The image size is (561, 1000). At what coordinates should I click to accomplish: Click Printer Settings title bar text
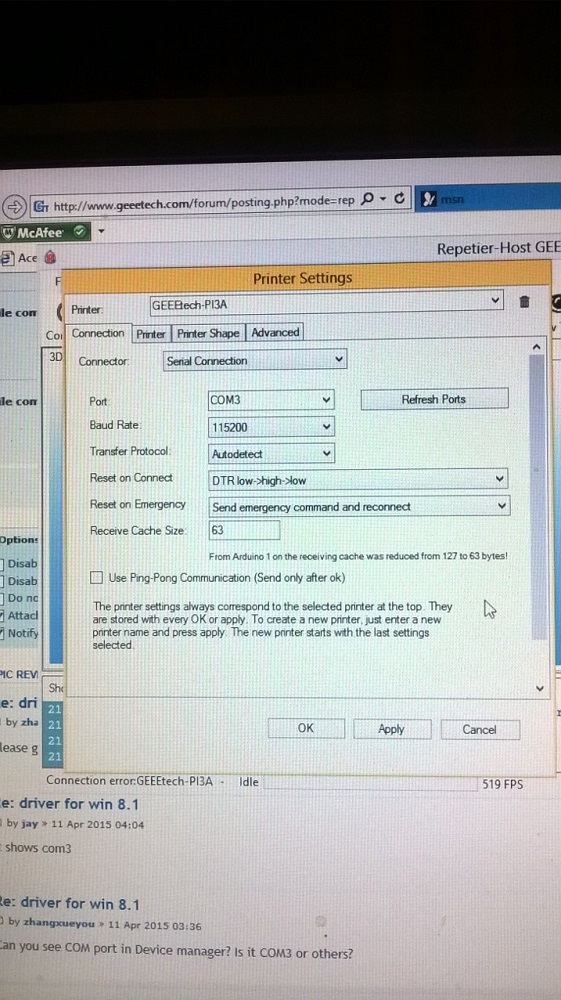302,278
